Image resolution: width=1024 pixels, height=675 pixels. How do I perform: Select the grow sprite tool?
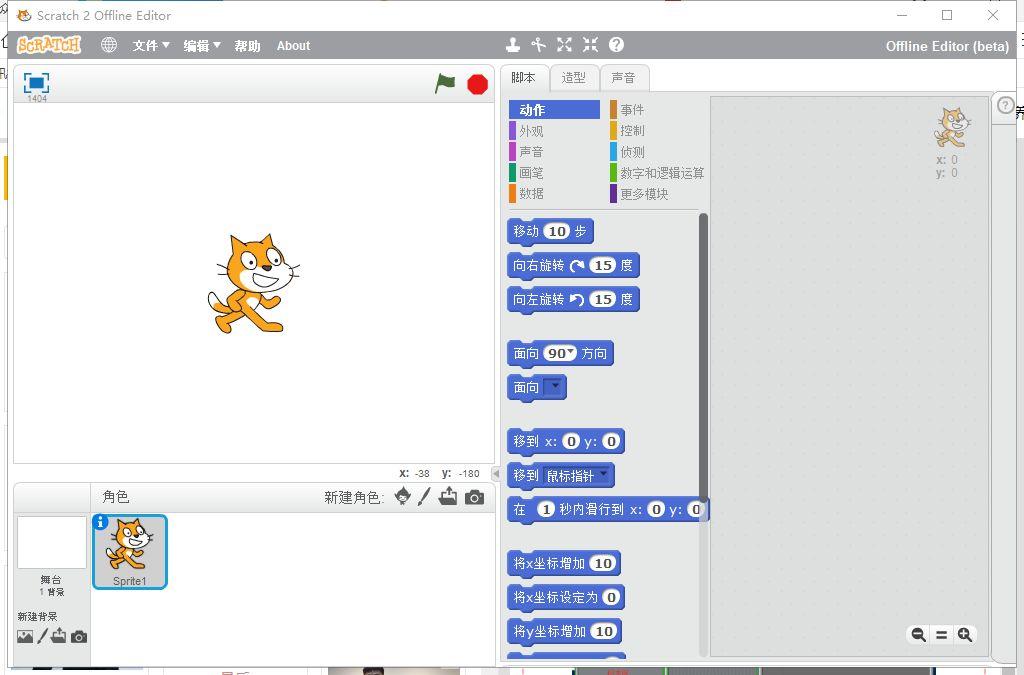point(565,45)
